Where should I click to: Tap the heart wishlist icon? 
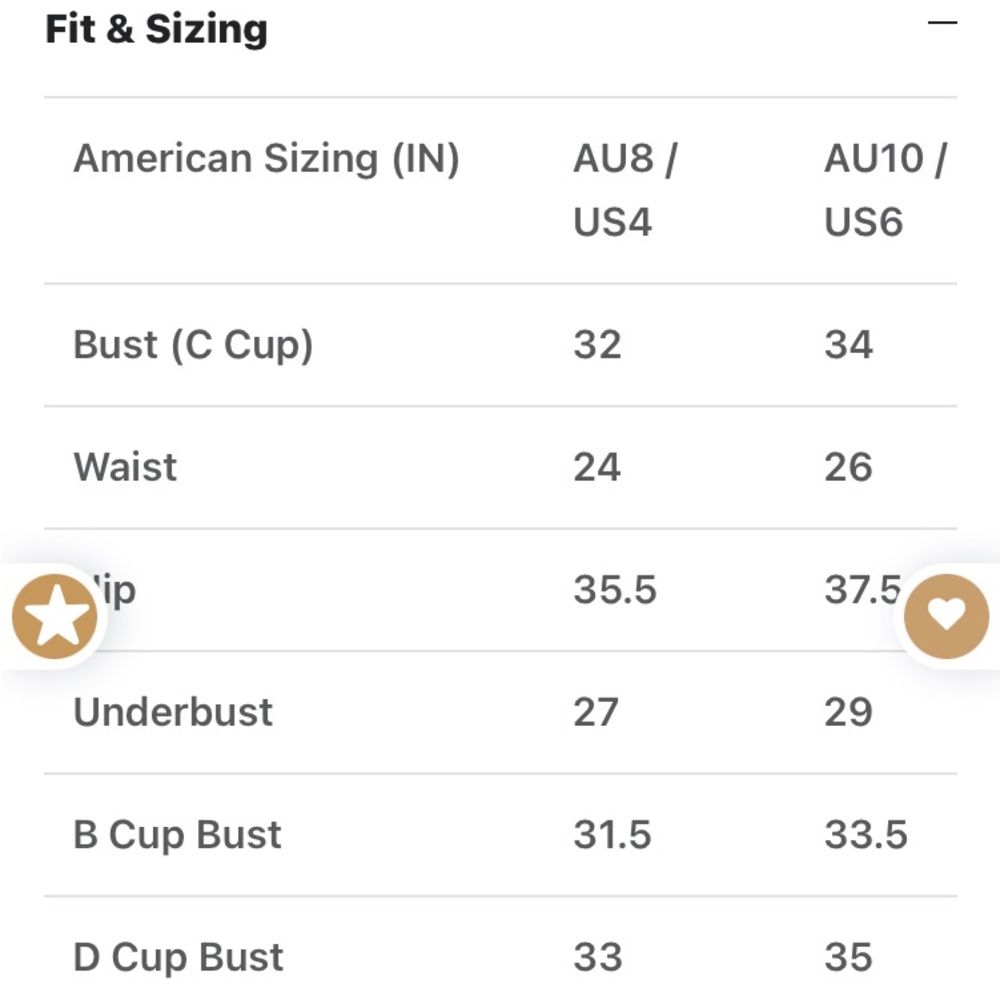(946, 615)
